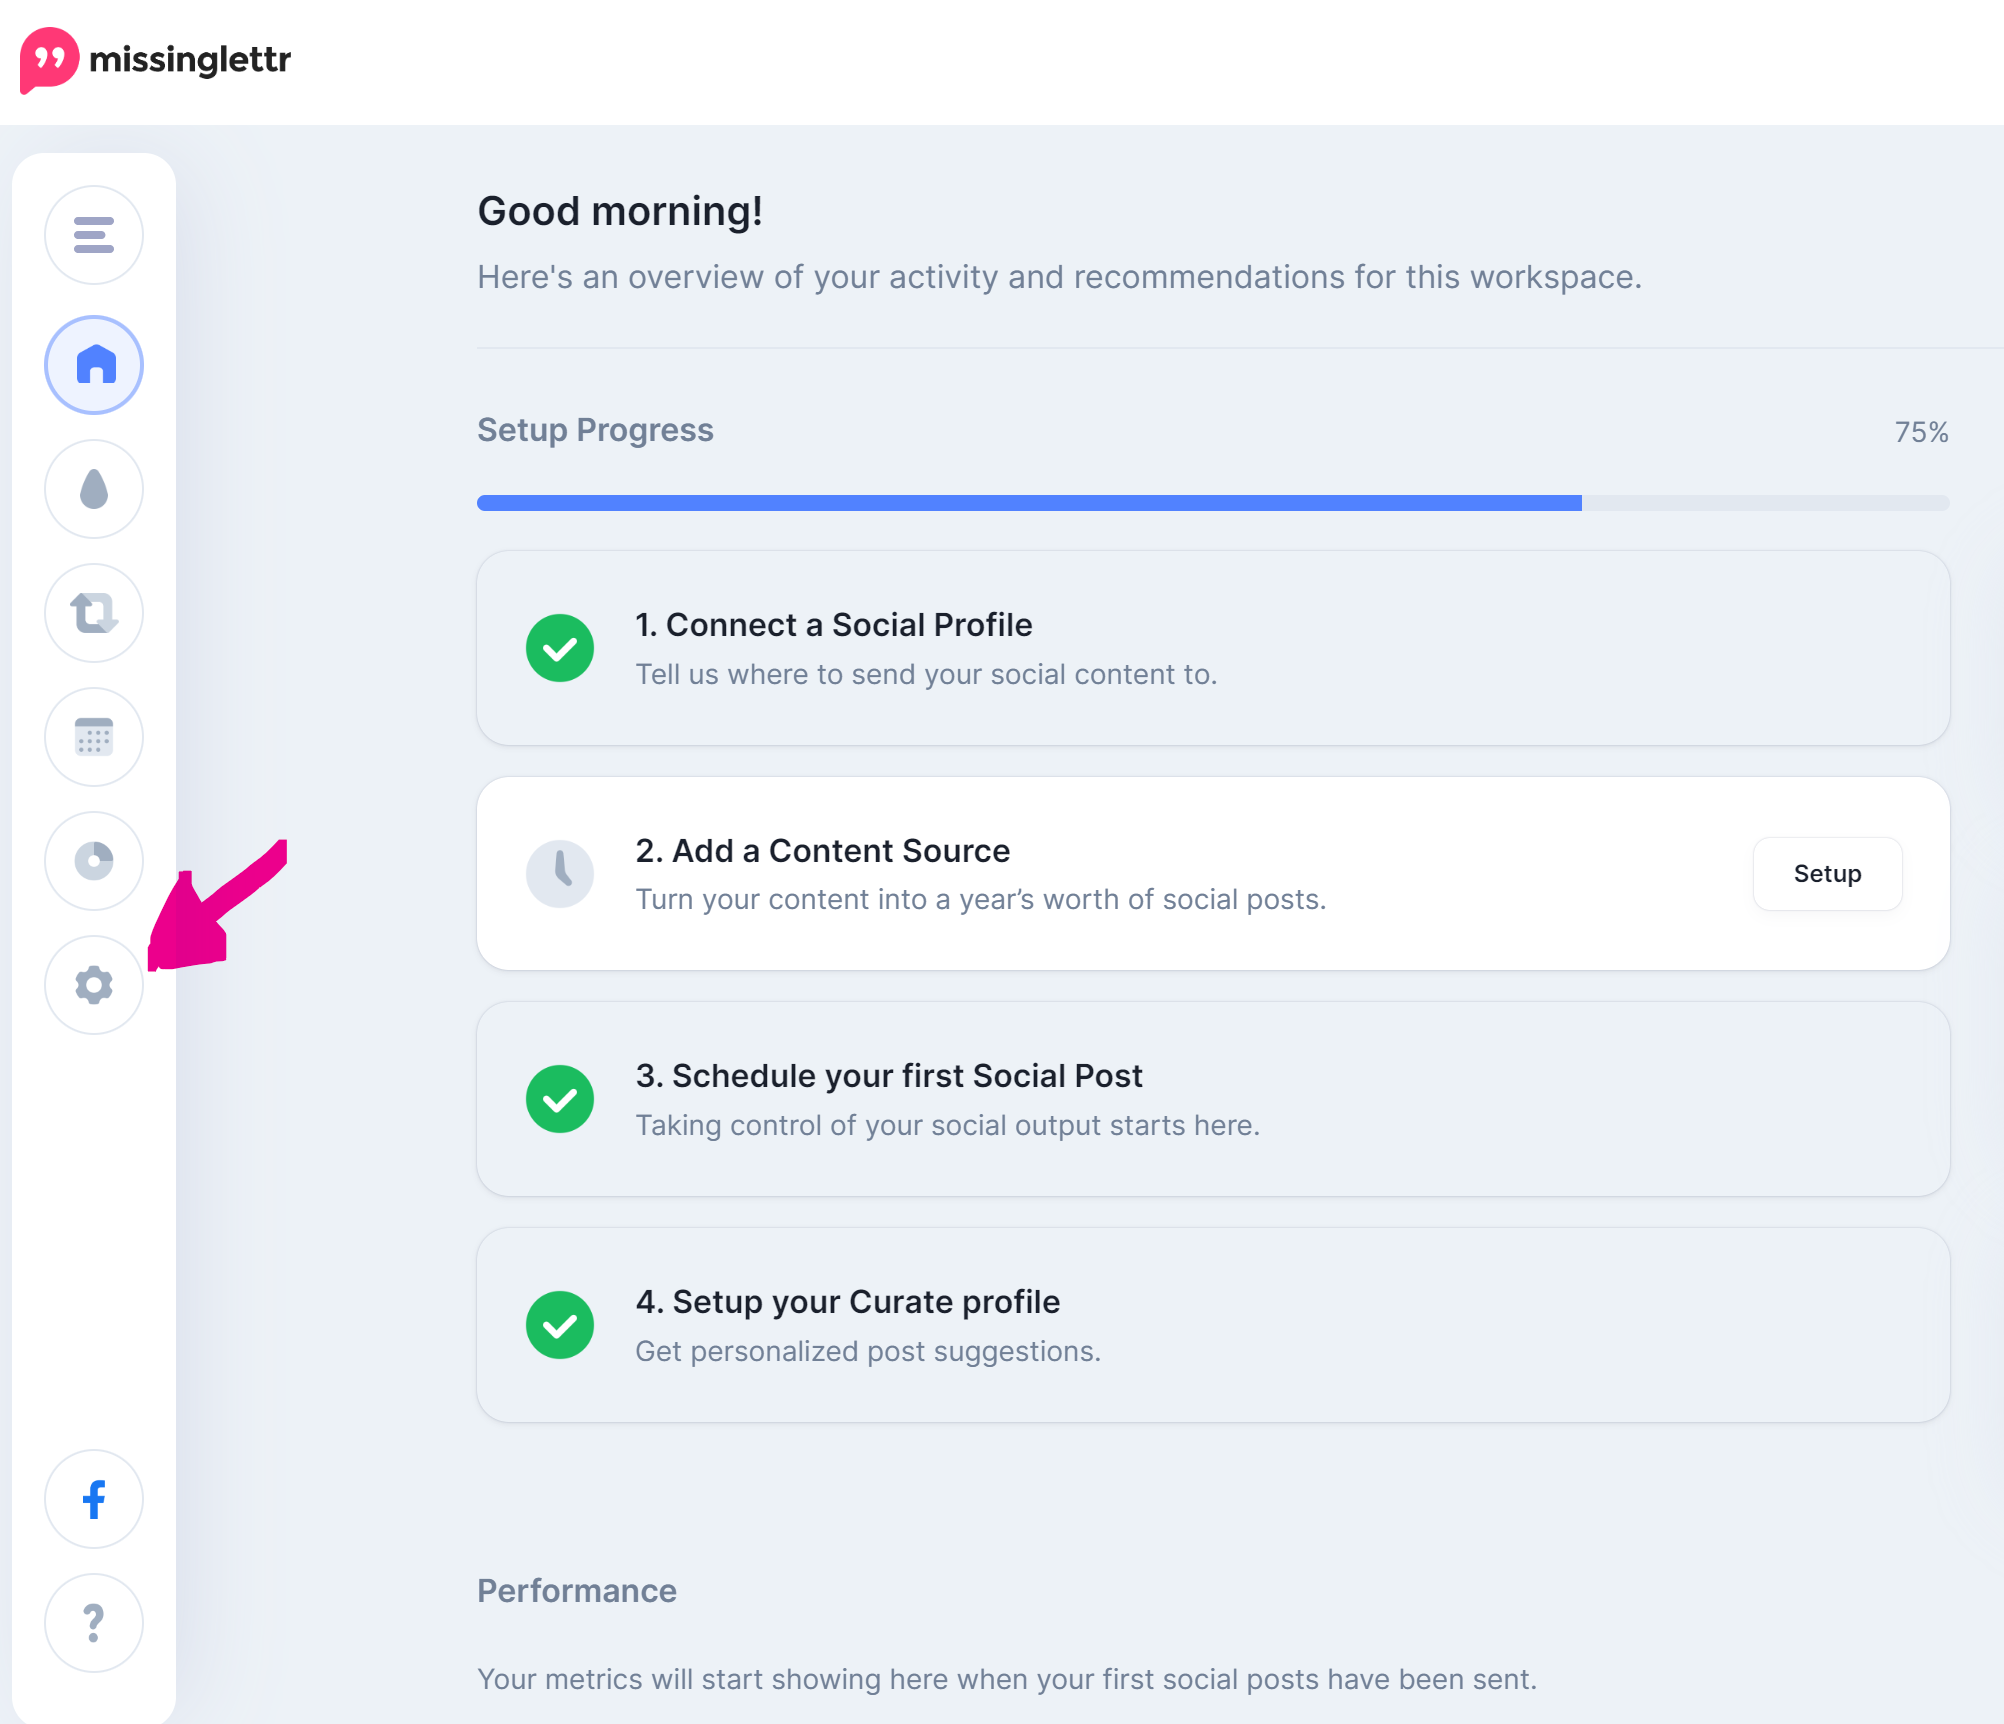Click green checkmark for Connect a Social Profile
This screenshot has width=2004, height=1724.
click(560, 648)
